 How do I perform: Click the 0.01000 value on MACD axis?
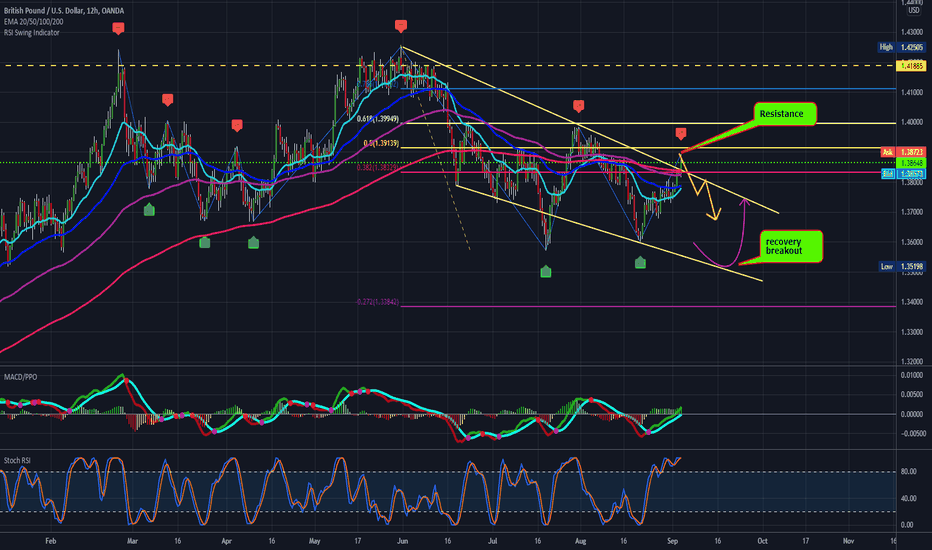[x=912, y=375]
